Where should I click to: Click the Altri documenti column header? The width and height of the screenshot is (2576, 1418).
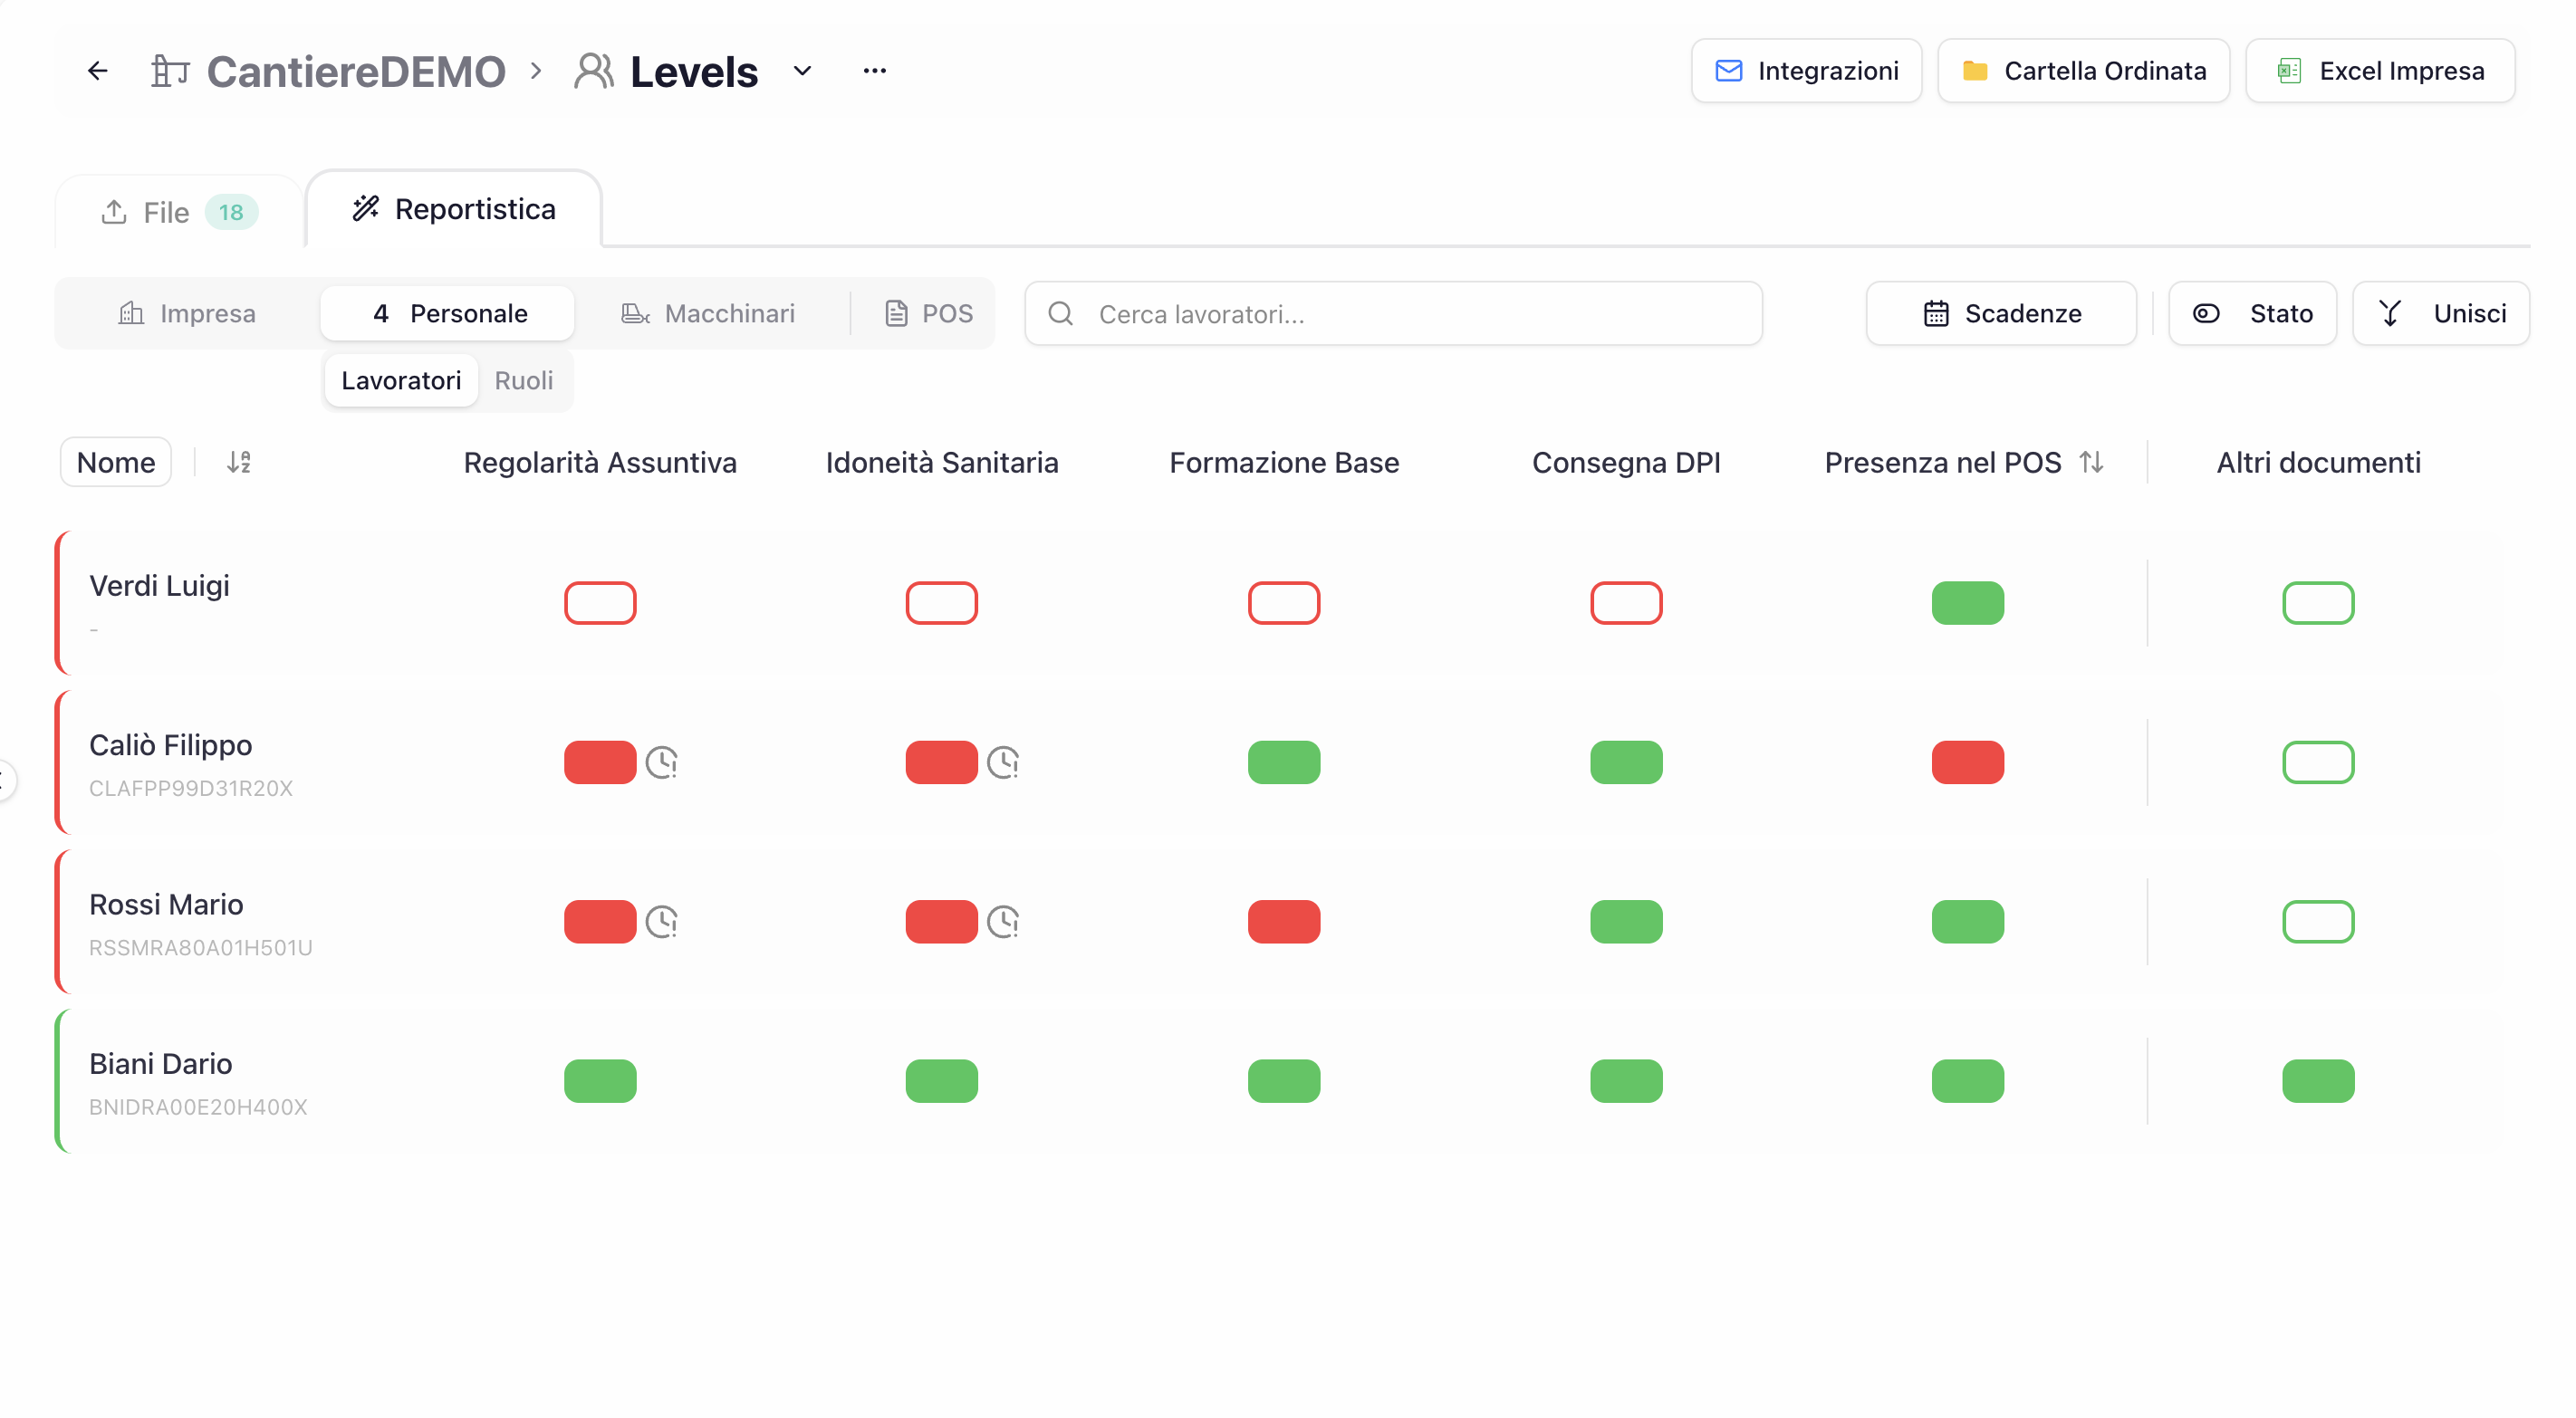pos(2318,463)
